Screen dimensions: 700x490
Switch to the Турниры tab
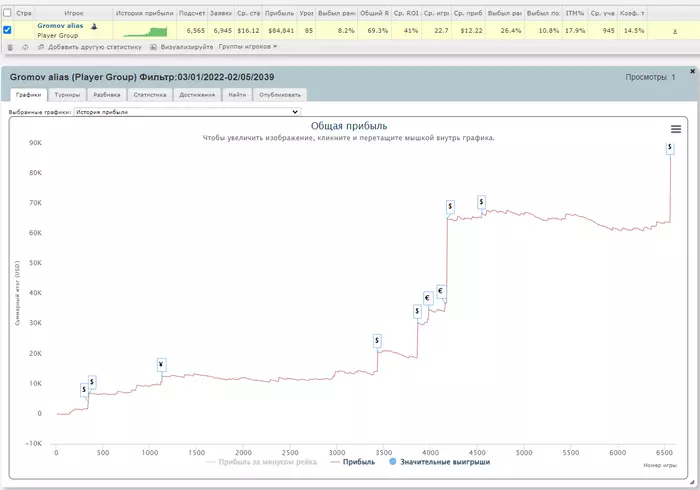tap(67, 95)
